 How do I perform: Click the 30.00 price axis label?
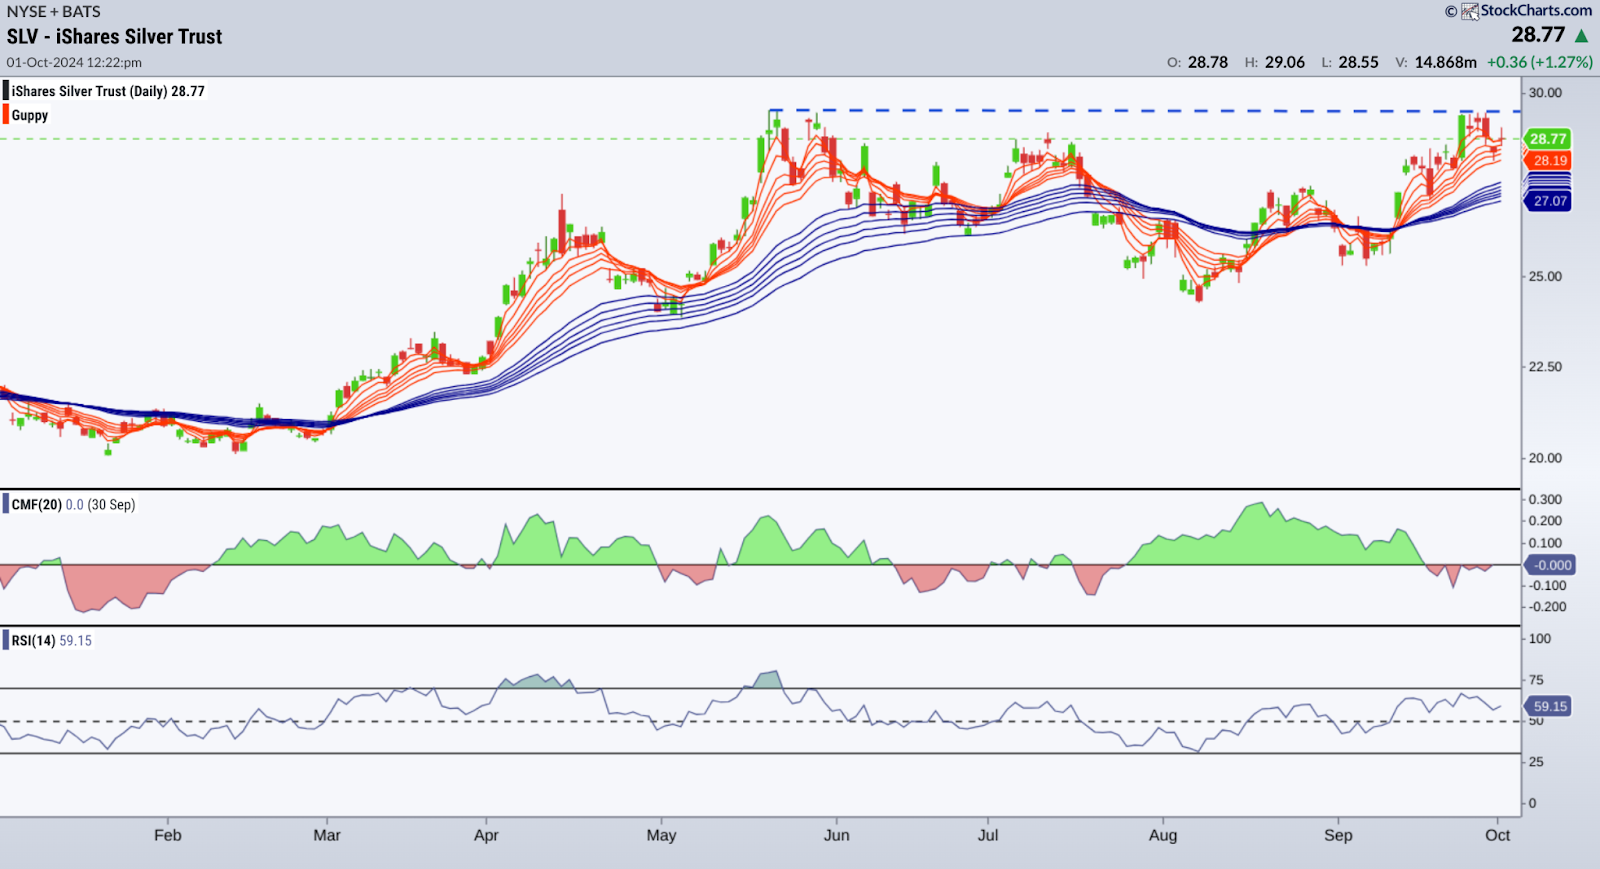1545,93
